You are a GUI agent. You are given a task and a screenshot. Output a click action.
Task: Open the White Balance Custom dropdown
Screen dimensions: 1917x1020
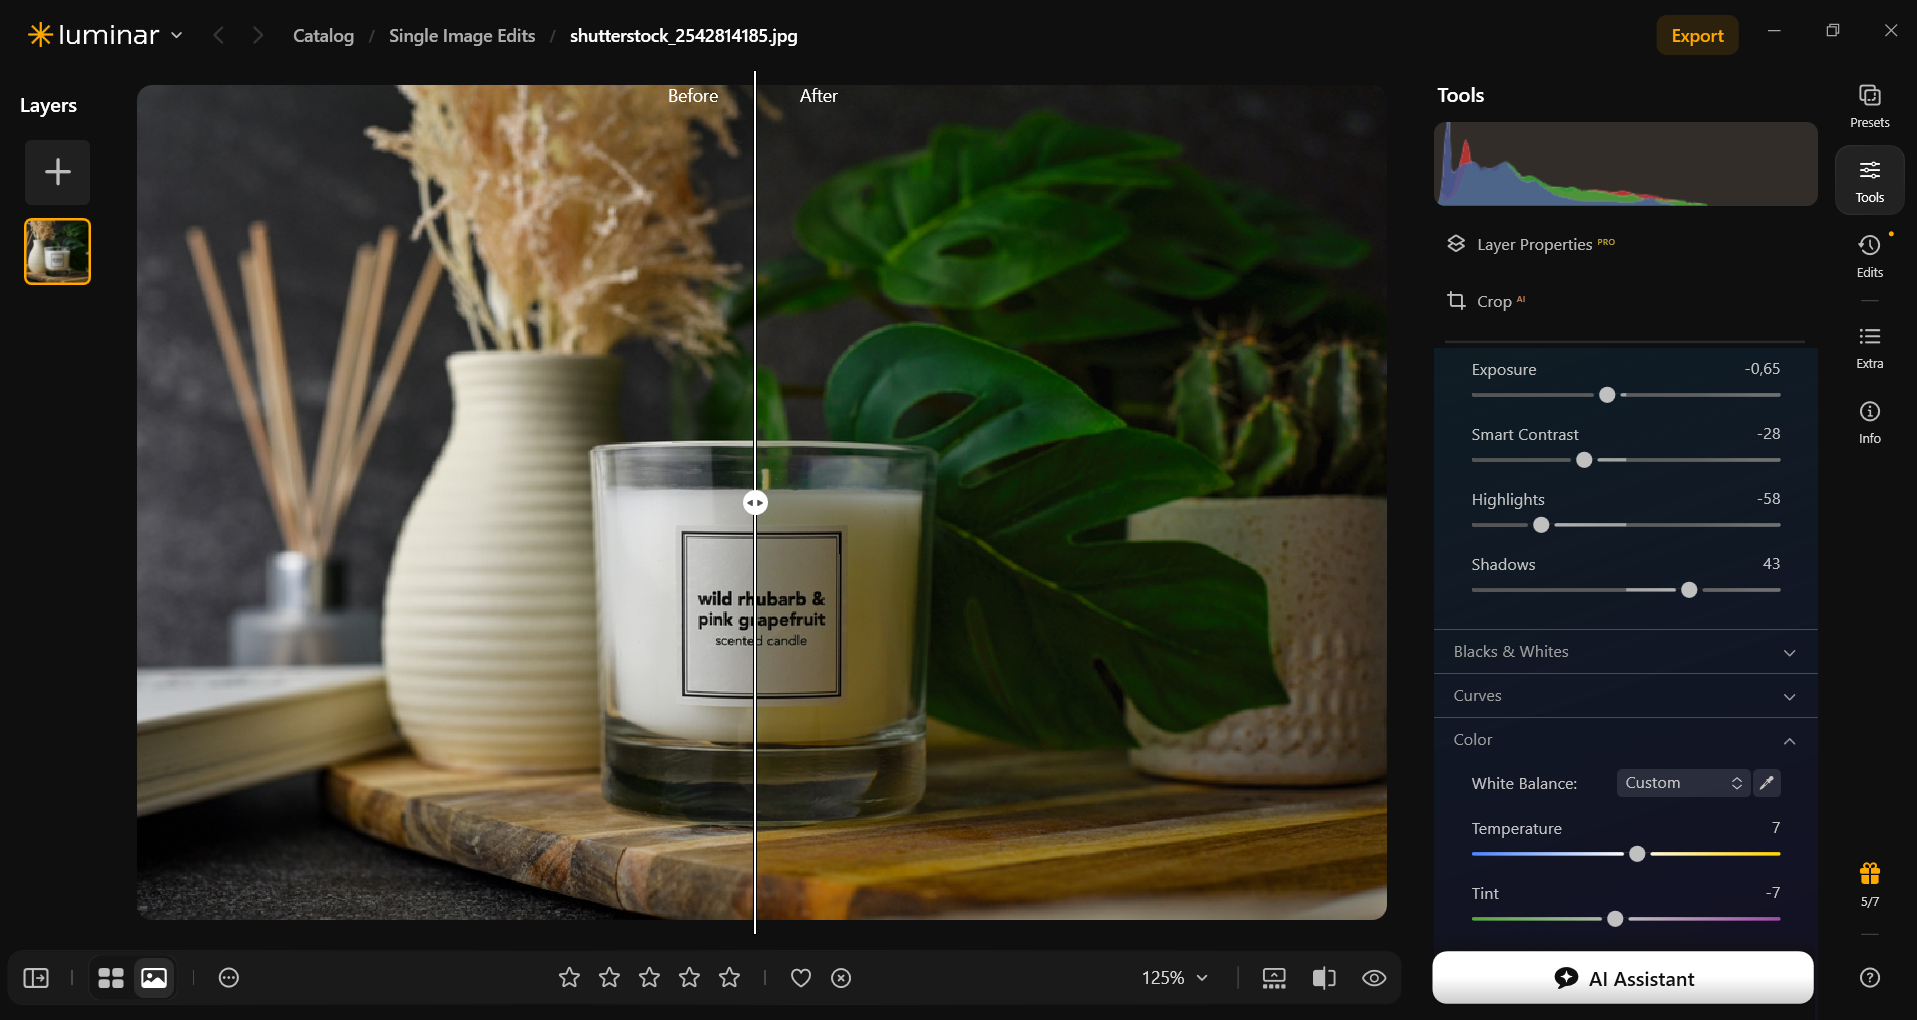[1683, 783]
